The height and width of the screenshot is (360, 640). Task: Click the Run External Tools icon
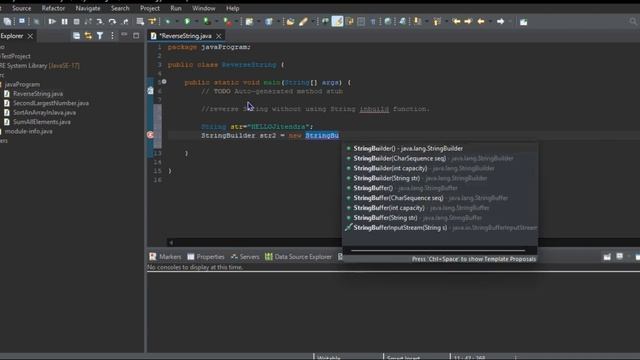[228, 22]
